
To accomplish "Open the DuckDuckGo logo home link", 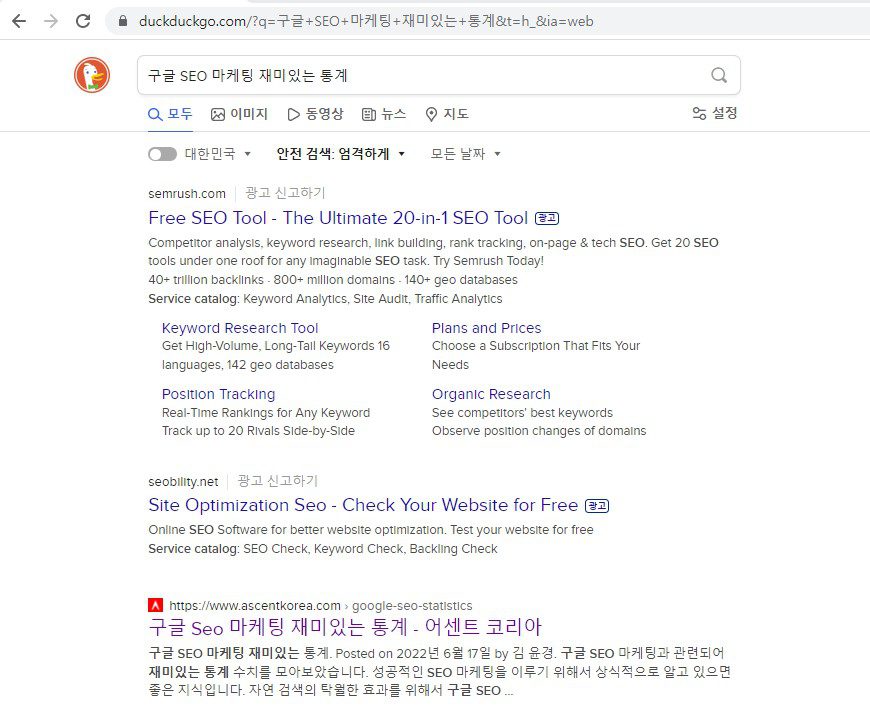I will tap(92, 75).
